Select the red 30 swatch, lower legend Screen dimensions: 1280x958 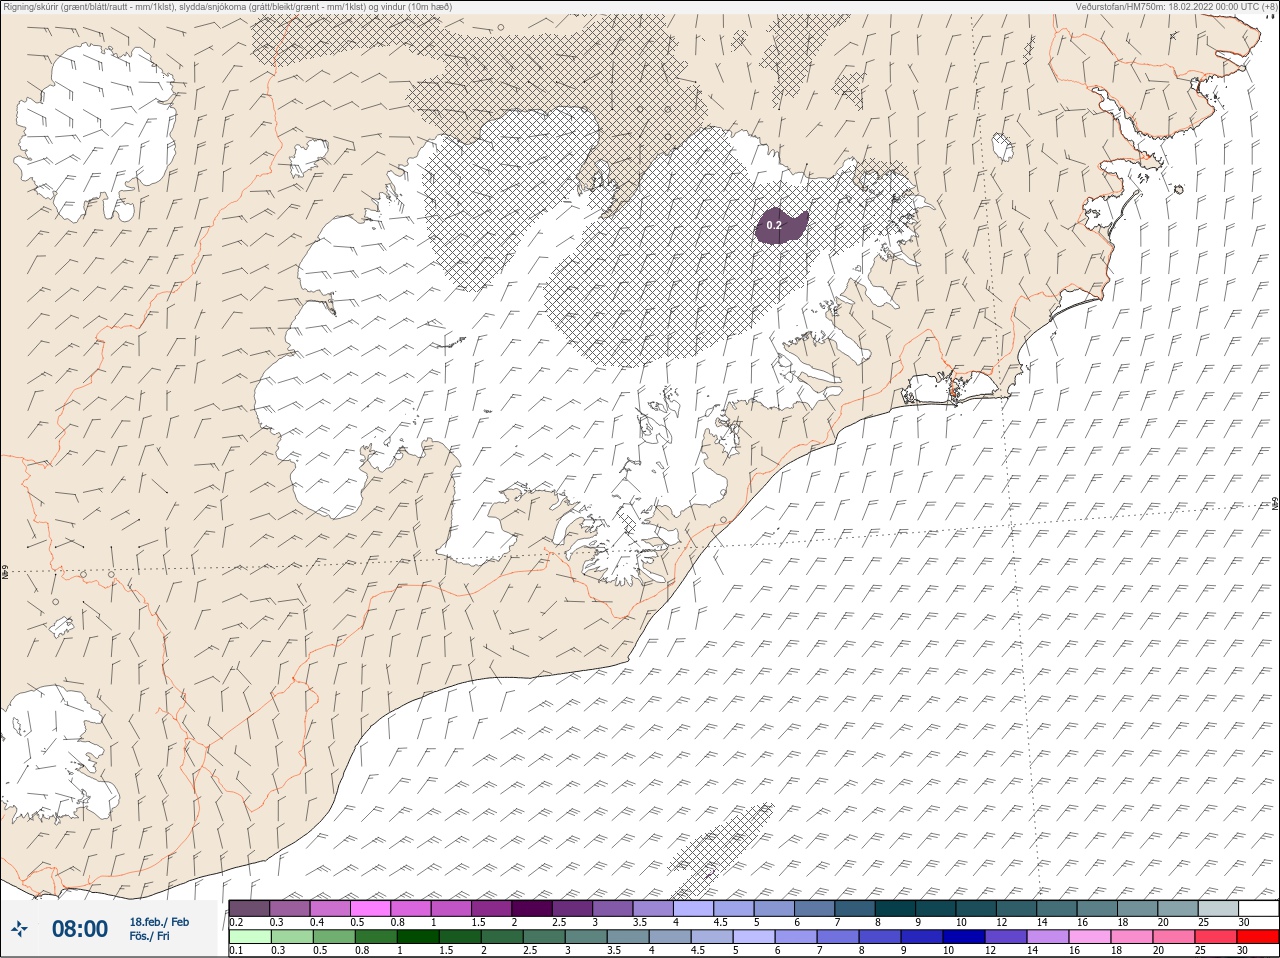pyautogui.click(x=1258, y=937)
